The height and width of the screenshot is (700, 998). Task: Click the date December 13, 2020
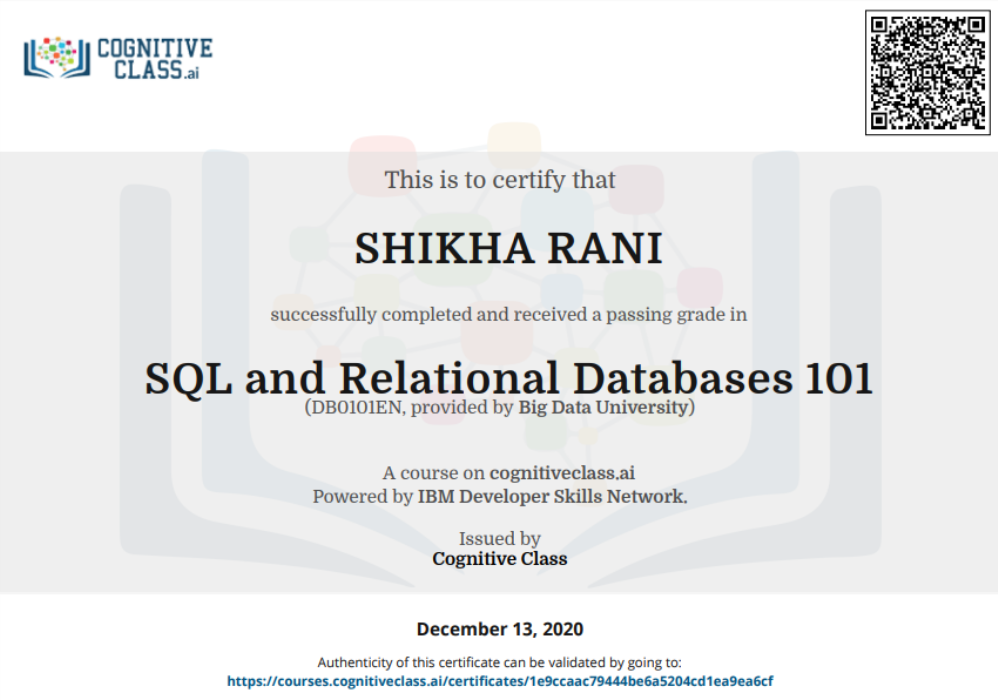[500, 629]
